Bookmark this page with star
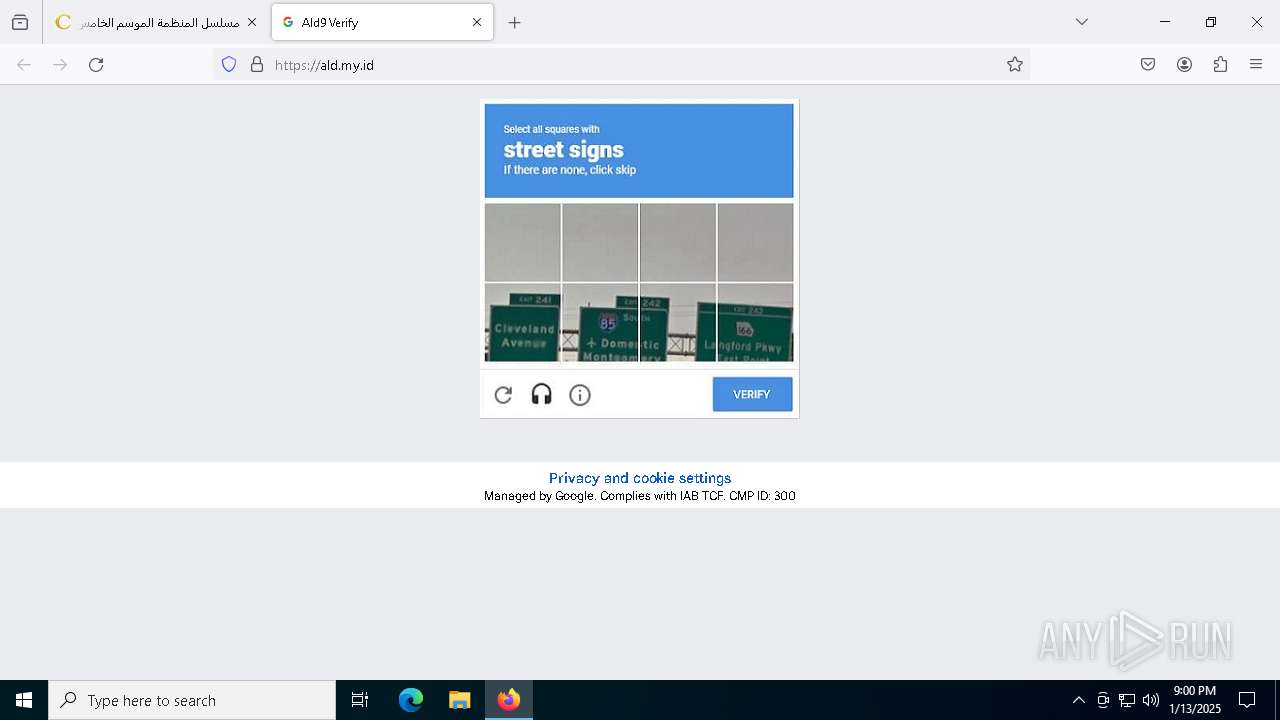The image size is (1280, 720). (x=1015, y=65)
